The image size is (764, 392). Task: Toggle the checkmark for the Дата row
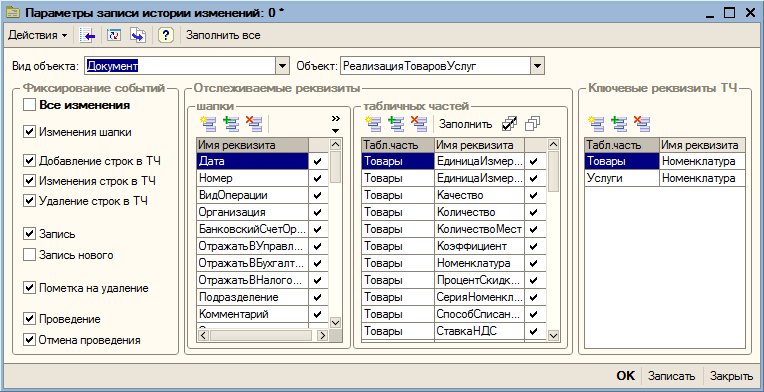[x=318, y=161]
